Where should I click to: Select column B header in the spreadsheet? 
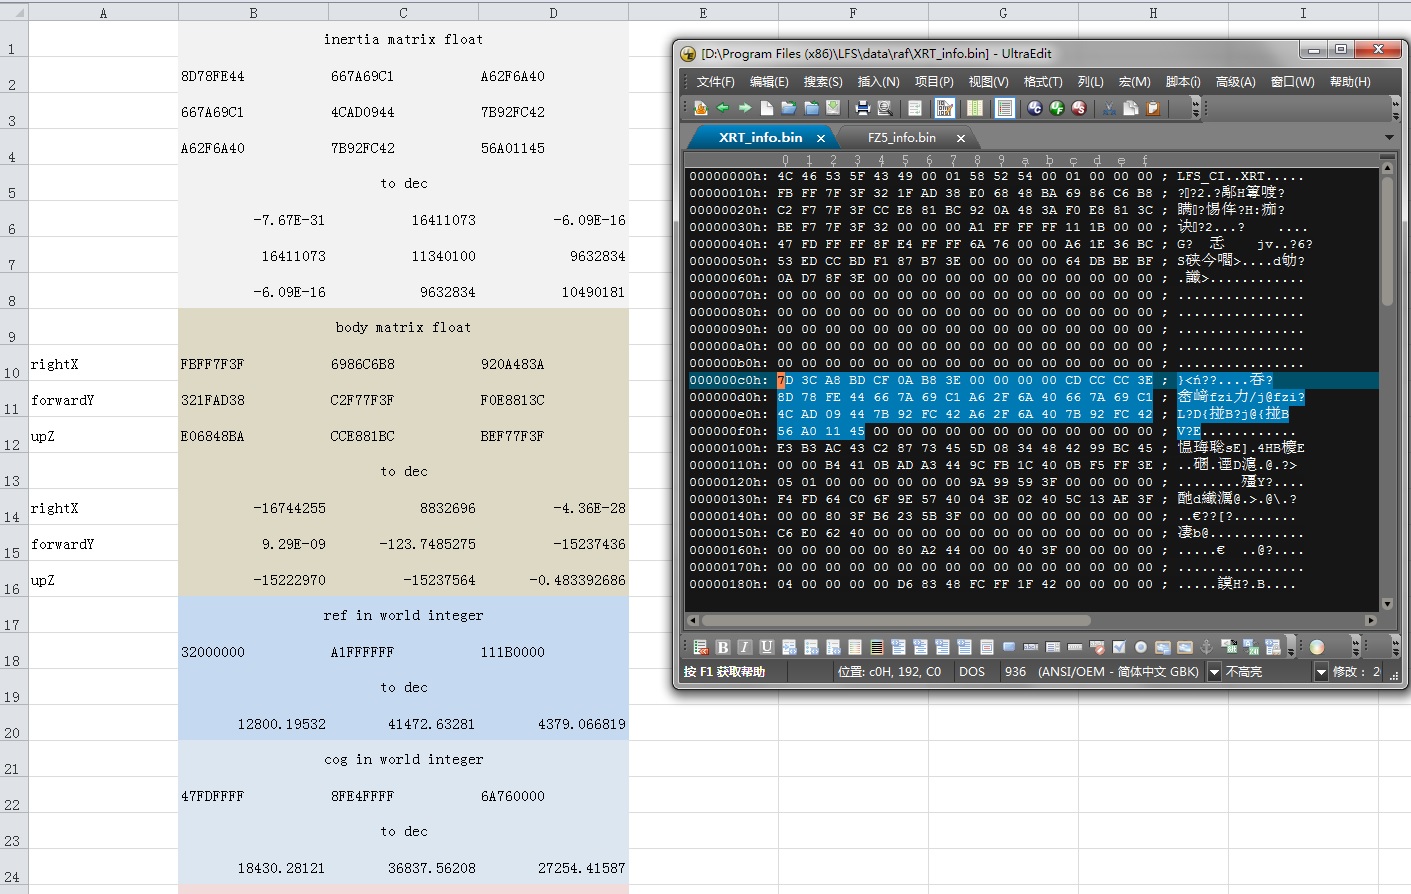pyautogui.click(x=253, y=12)
